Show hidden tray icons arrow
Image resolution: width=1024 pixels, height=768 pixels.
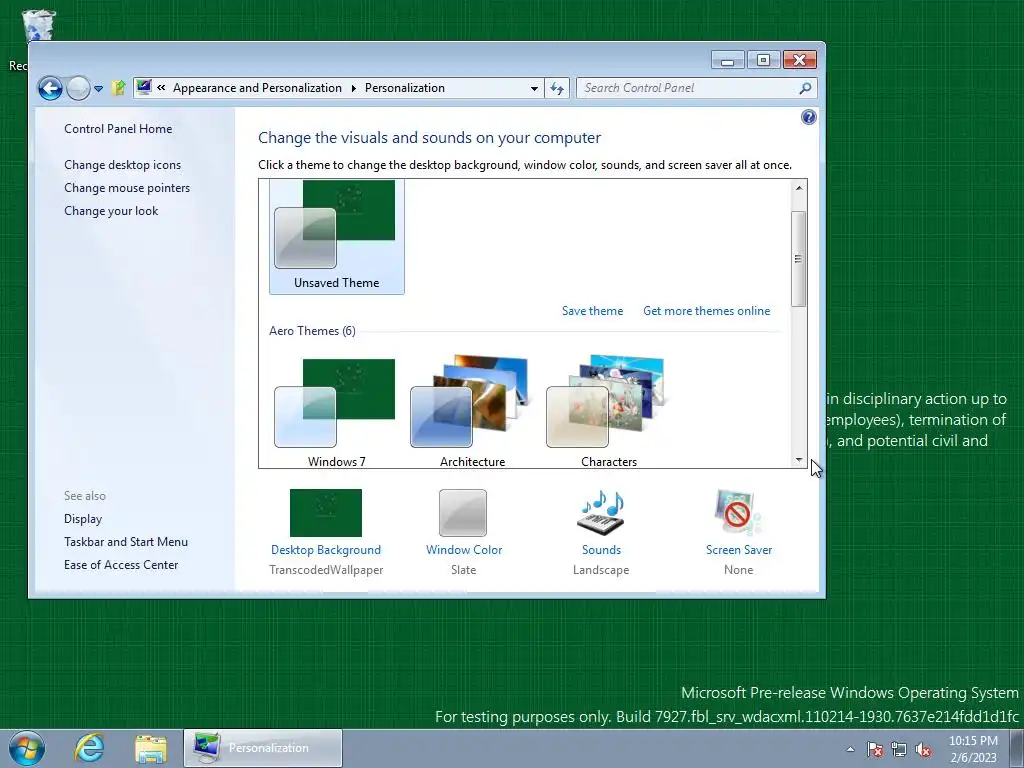(850, 749)
